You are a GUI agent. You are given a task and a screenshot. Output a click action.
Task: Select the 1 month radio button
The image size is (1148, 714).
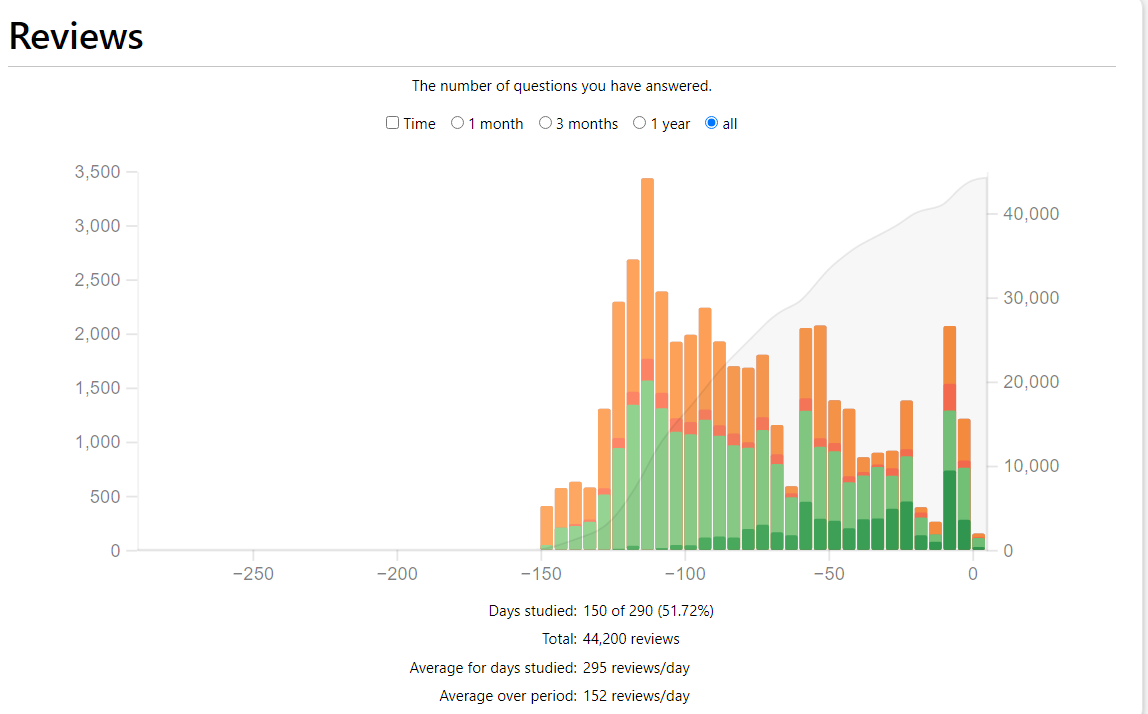coord(458,123)
